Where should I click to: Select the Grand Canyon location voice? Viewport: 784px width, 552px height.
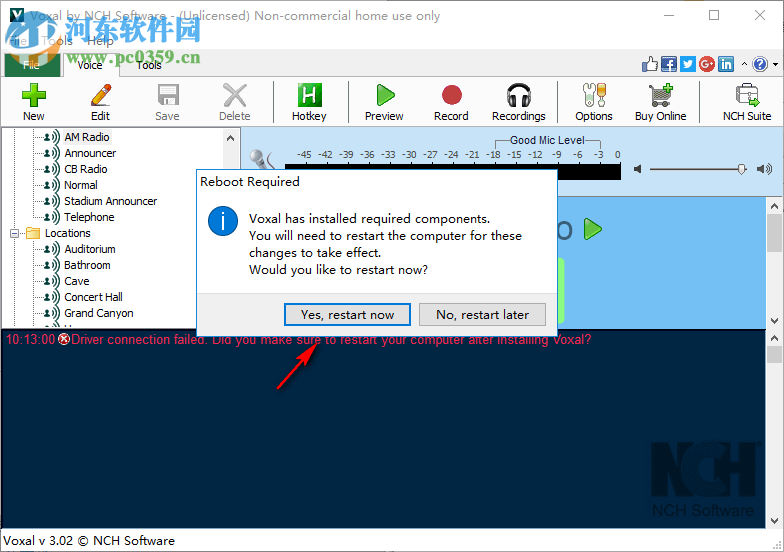point(98,313)
